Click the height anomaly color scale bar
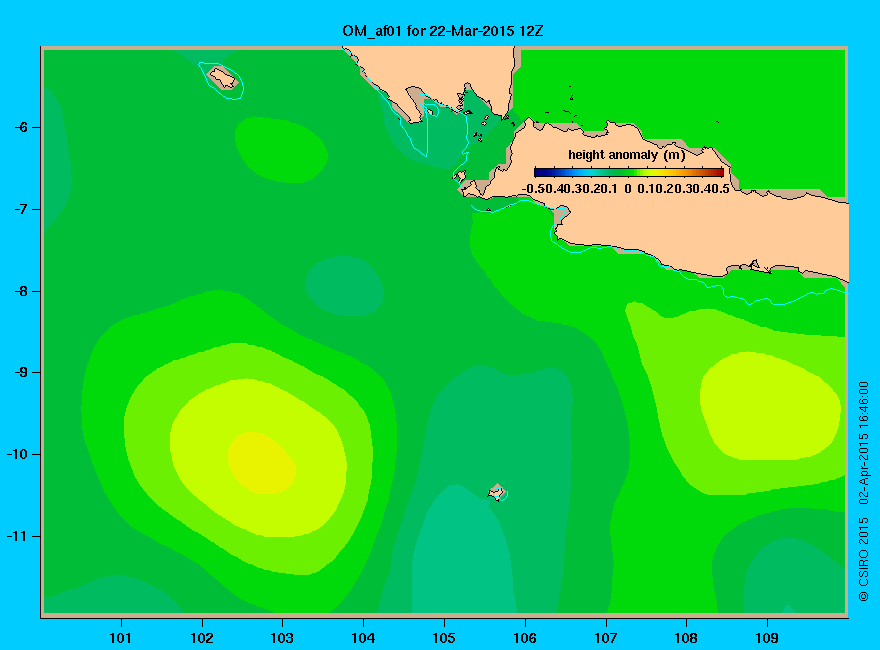 pos(629,172)
